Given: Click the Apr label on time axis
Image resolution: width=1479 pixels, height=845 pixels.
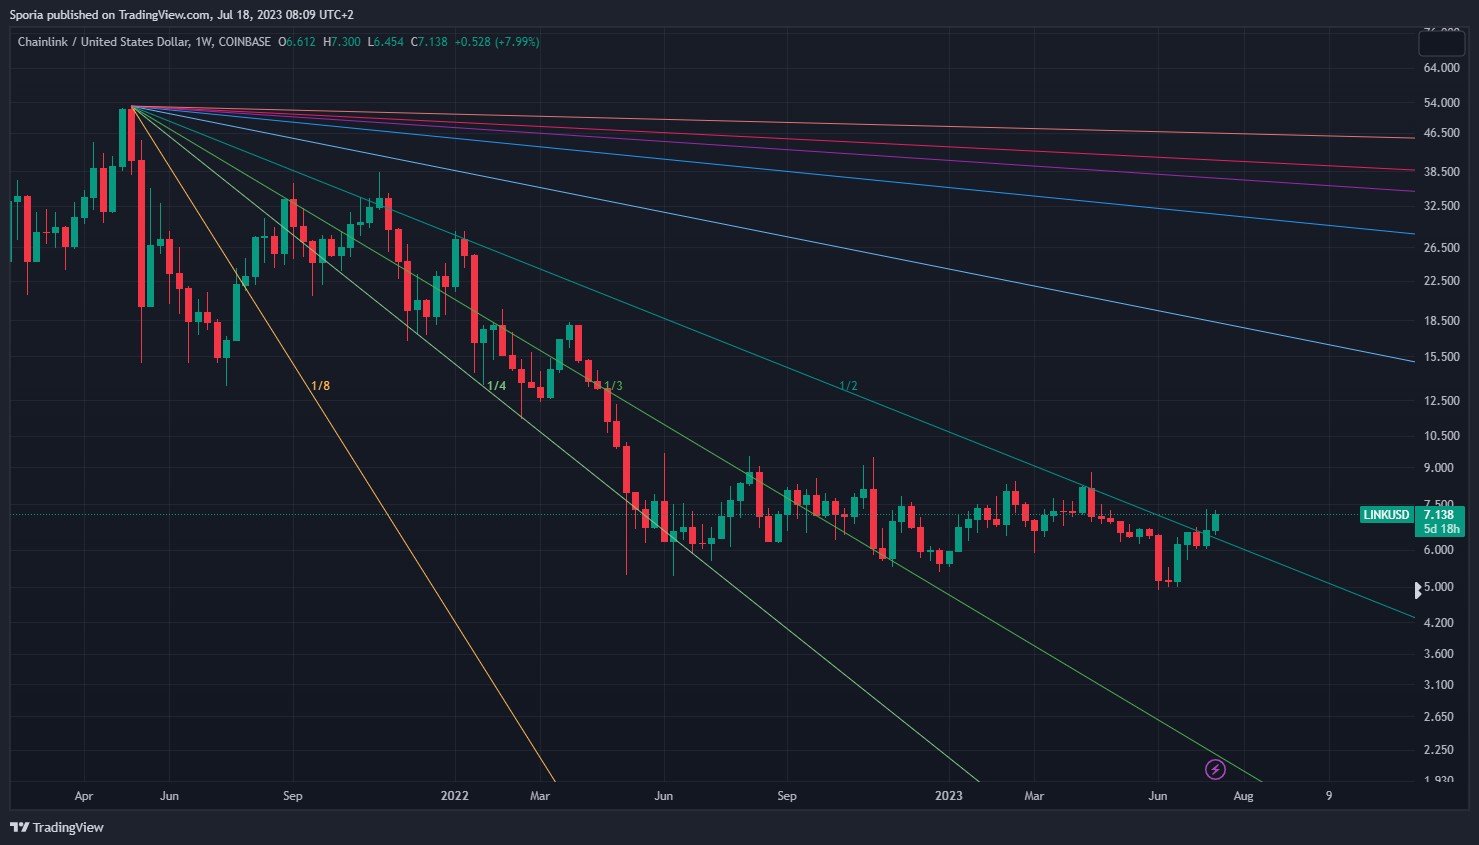Looking at the screenshot, I should tap(84, 796).
